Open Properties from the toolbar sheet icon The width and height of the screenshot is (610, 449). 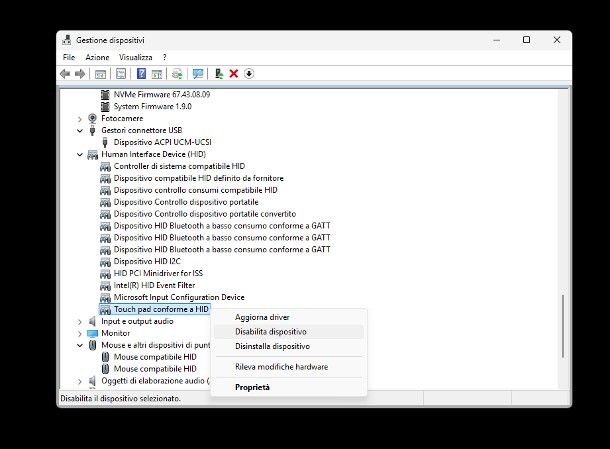point(121,74)
